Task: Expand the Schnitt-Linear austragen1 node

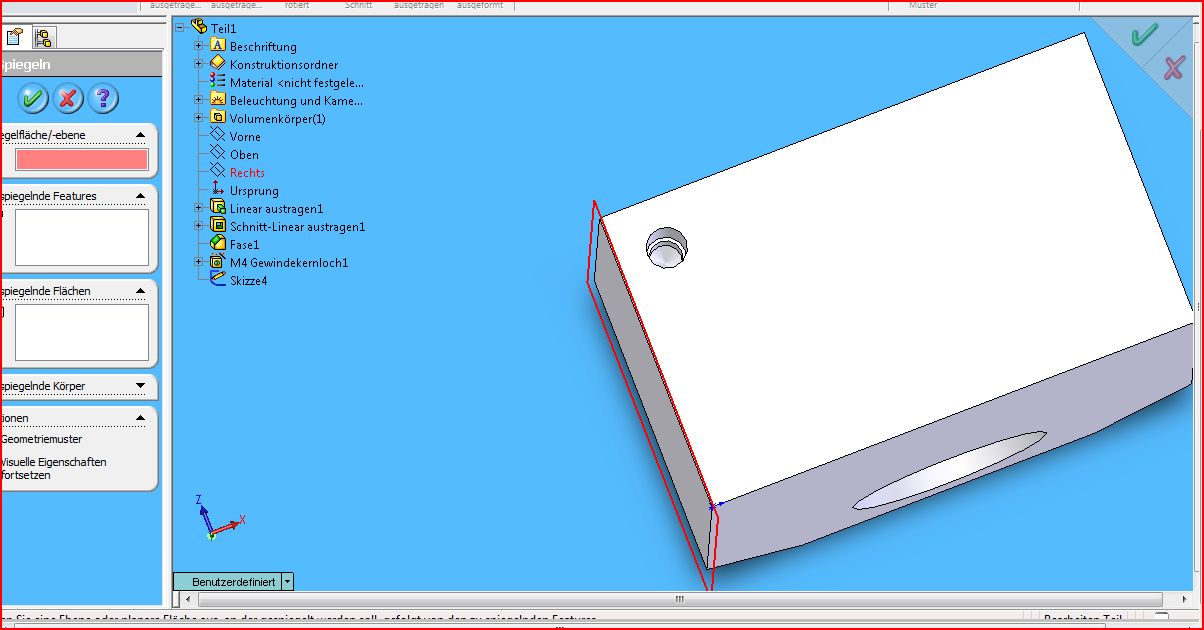Action: (199, 226)
